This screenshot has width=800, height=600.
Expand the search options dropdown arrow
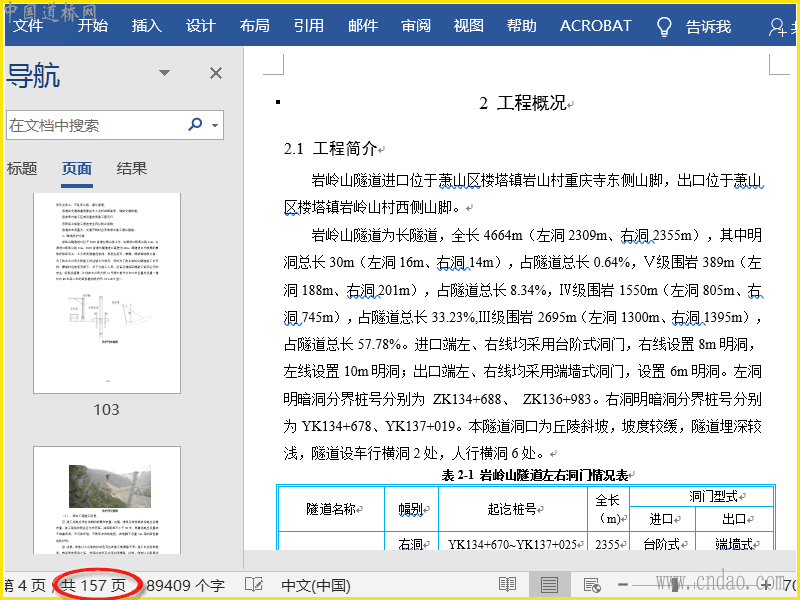click(x=215, y=126)
